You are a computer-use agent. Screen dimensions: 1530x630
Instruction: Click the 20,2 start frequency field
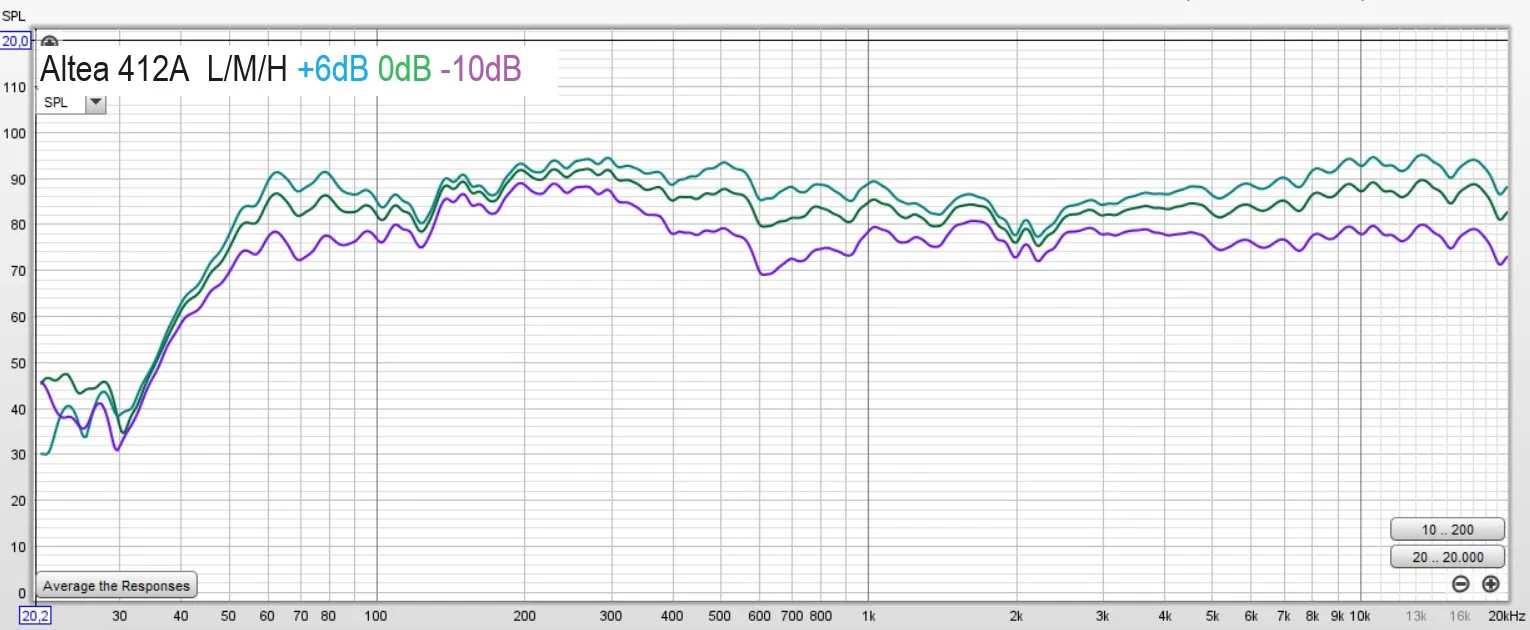[x=35, y=616]
